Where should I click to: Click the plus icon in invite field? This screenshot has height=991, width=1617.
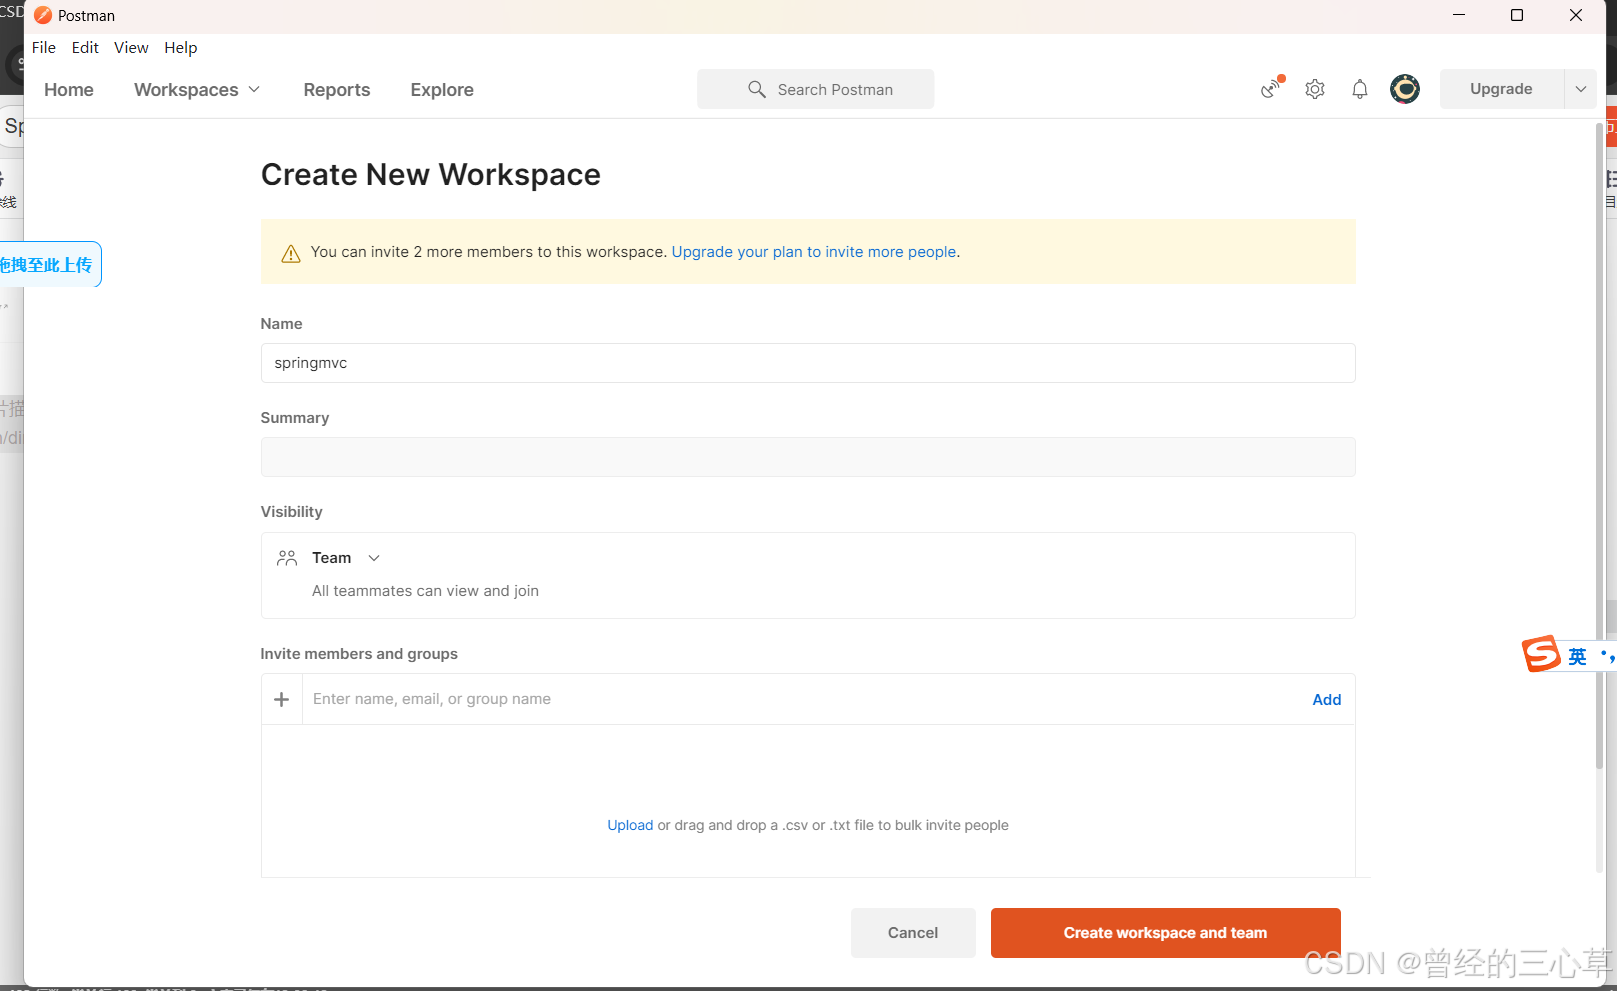[x=282, y=699]
